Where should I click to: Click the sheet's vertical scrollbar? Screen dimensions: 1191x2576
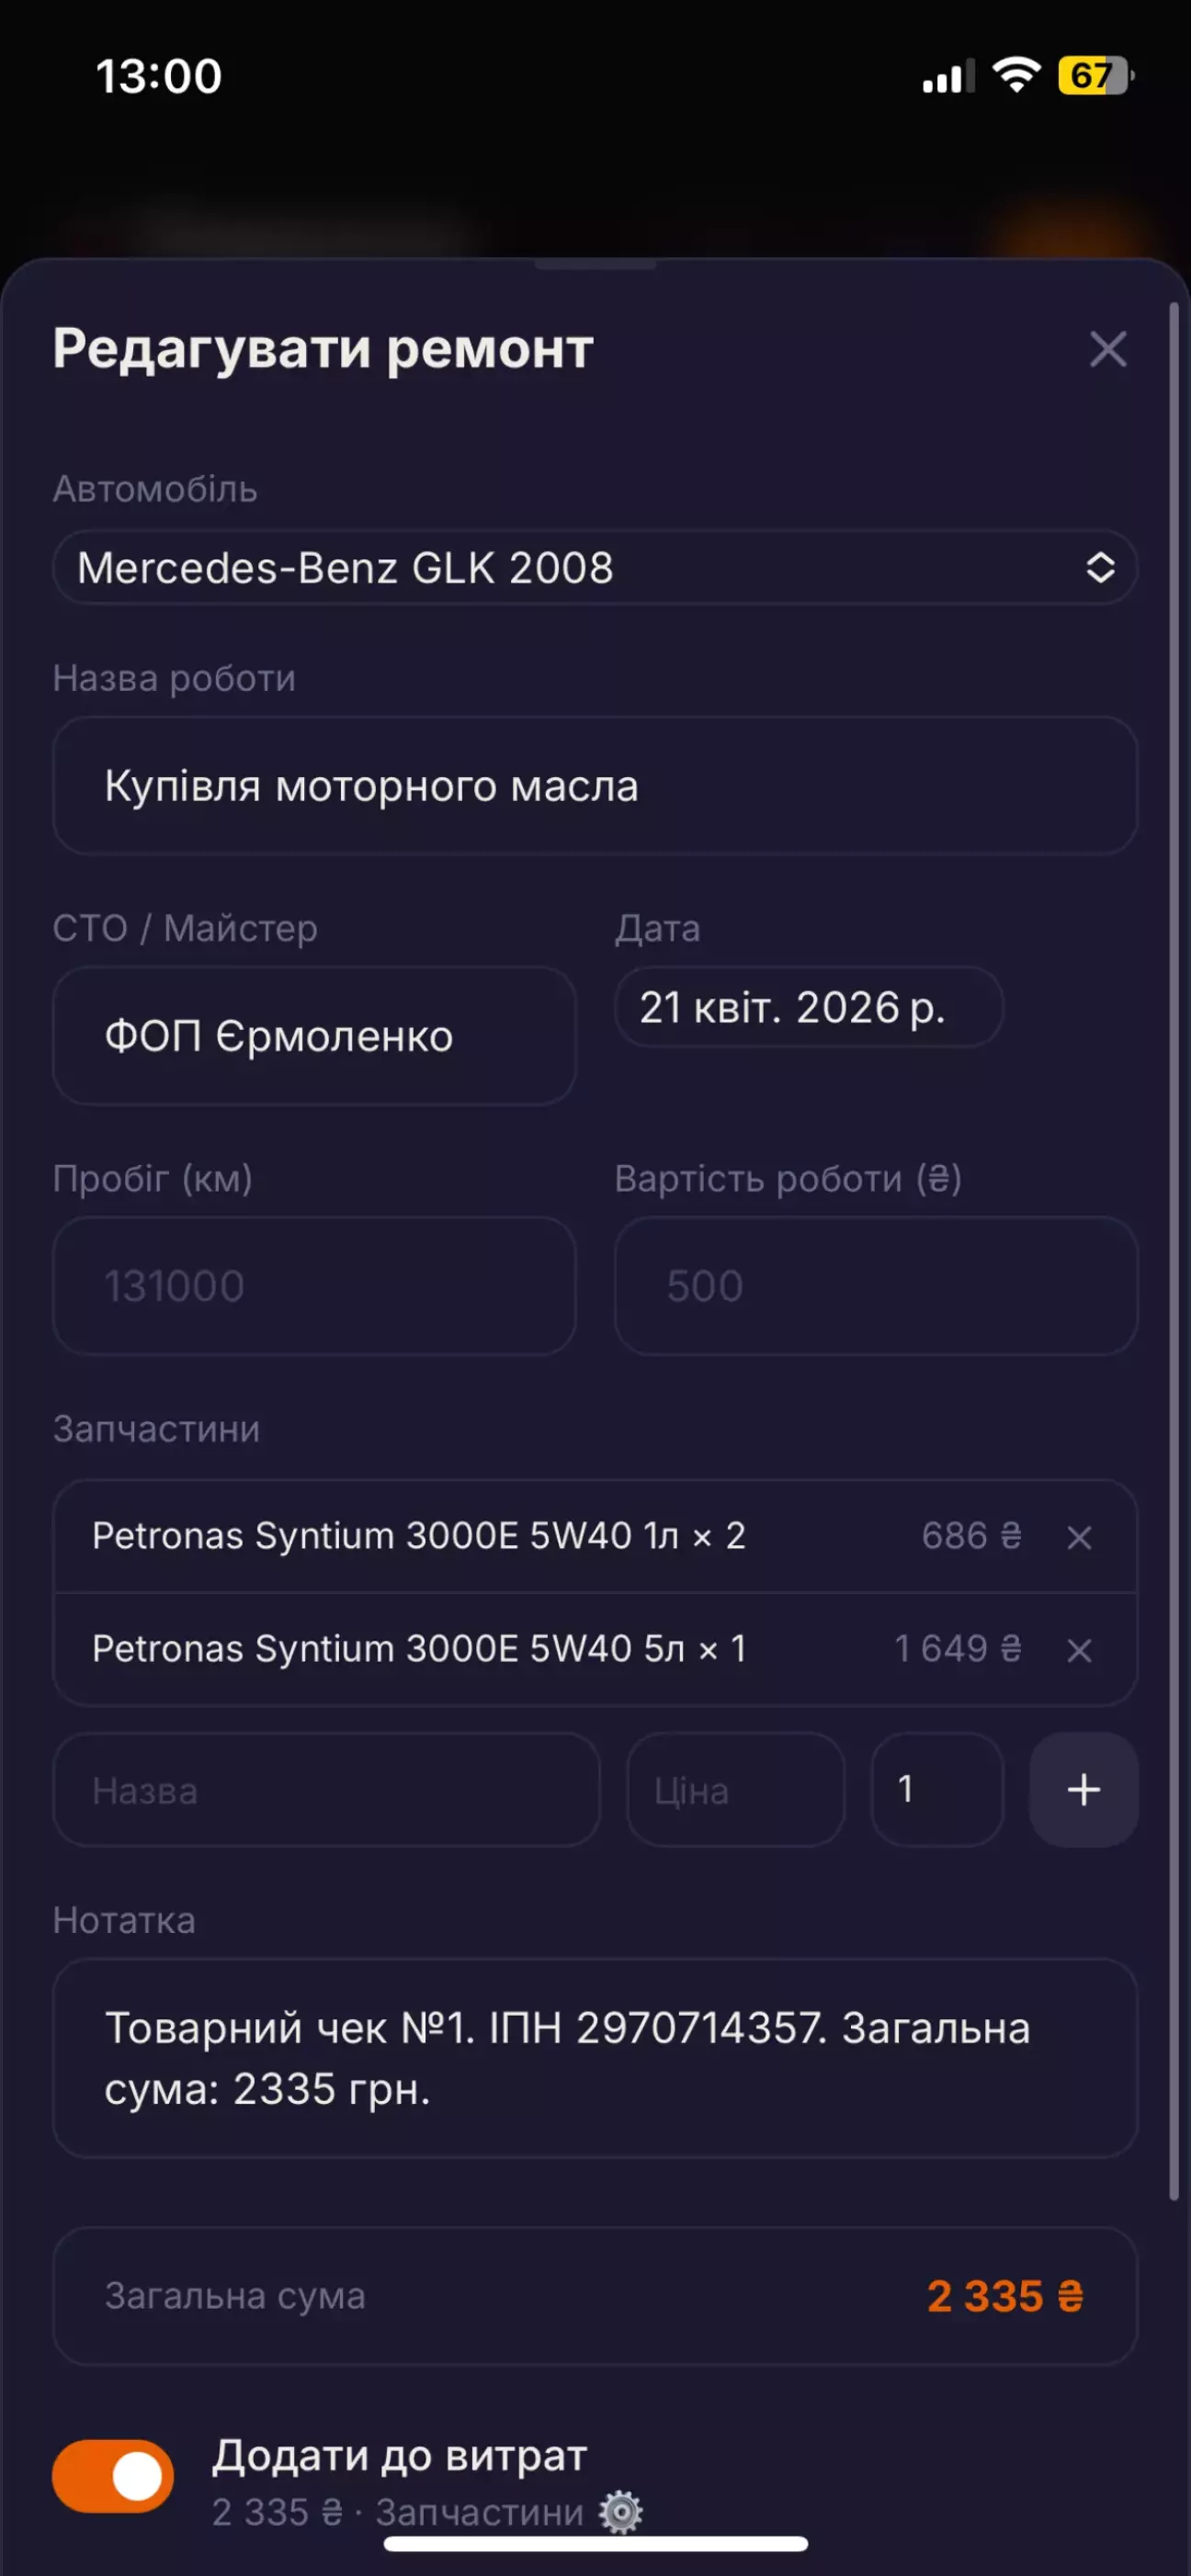click(1174, 1250)
